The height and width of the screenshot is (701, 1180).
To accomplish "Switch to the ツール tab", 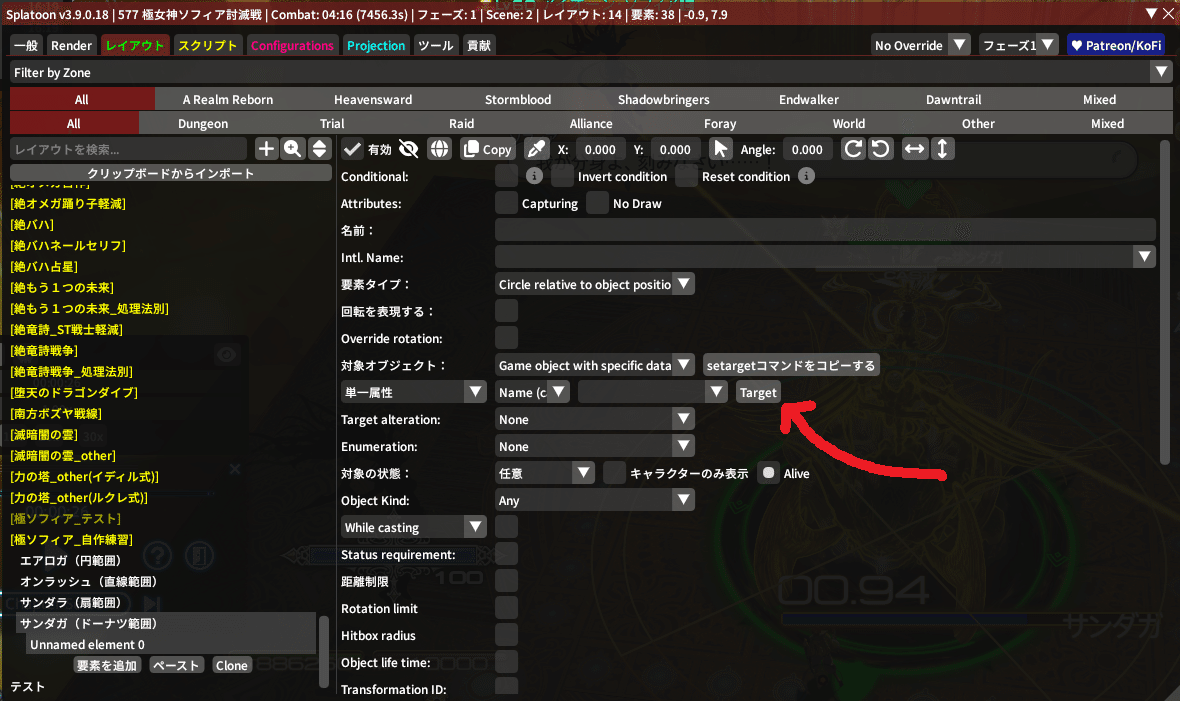I will click(x=436, y=45).
